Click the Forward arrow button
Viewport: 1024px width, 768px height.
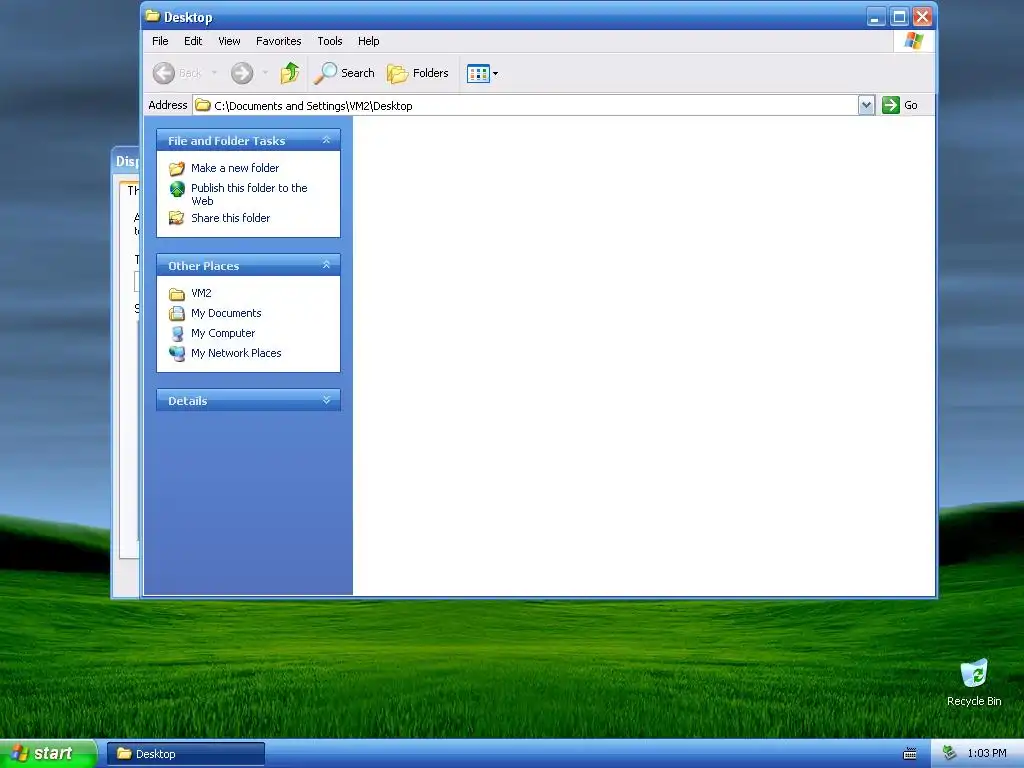[242, 72]
